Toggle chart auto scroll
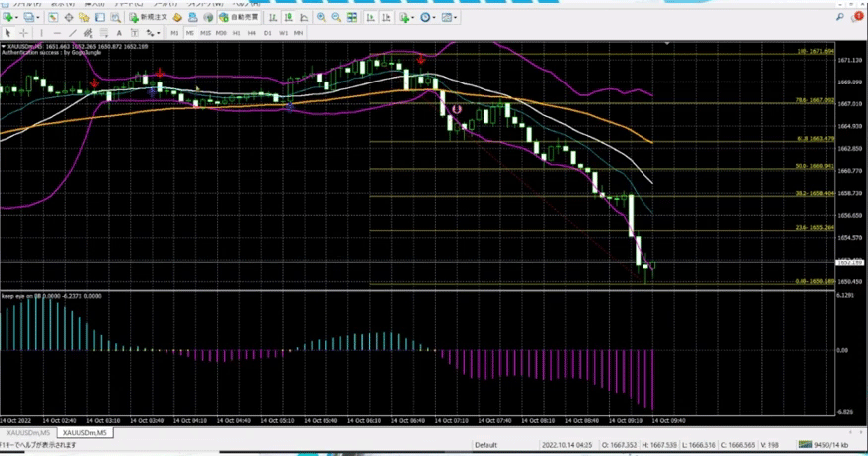Viewport: 868px width, 456px height. pos(370,18)
